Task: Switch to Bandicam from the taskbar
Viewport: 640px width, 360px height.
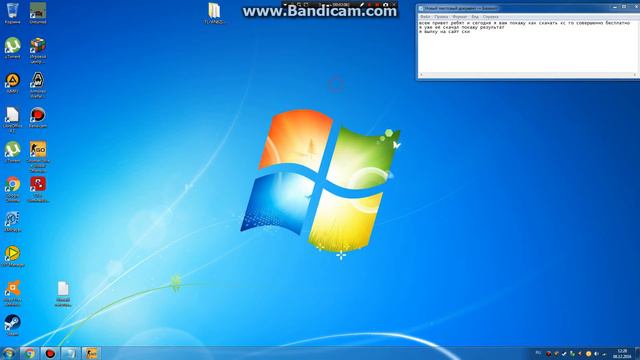Action: click(x=50, y=353)
